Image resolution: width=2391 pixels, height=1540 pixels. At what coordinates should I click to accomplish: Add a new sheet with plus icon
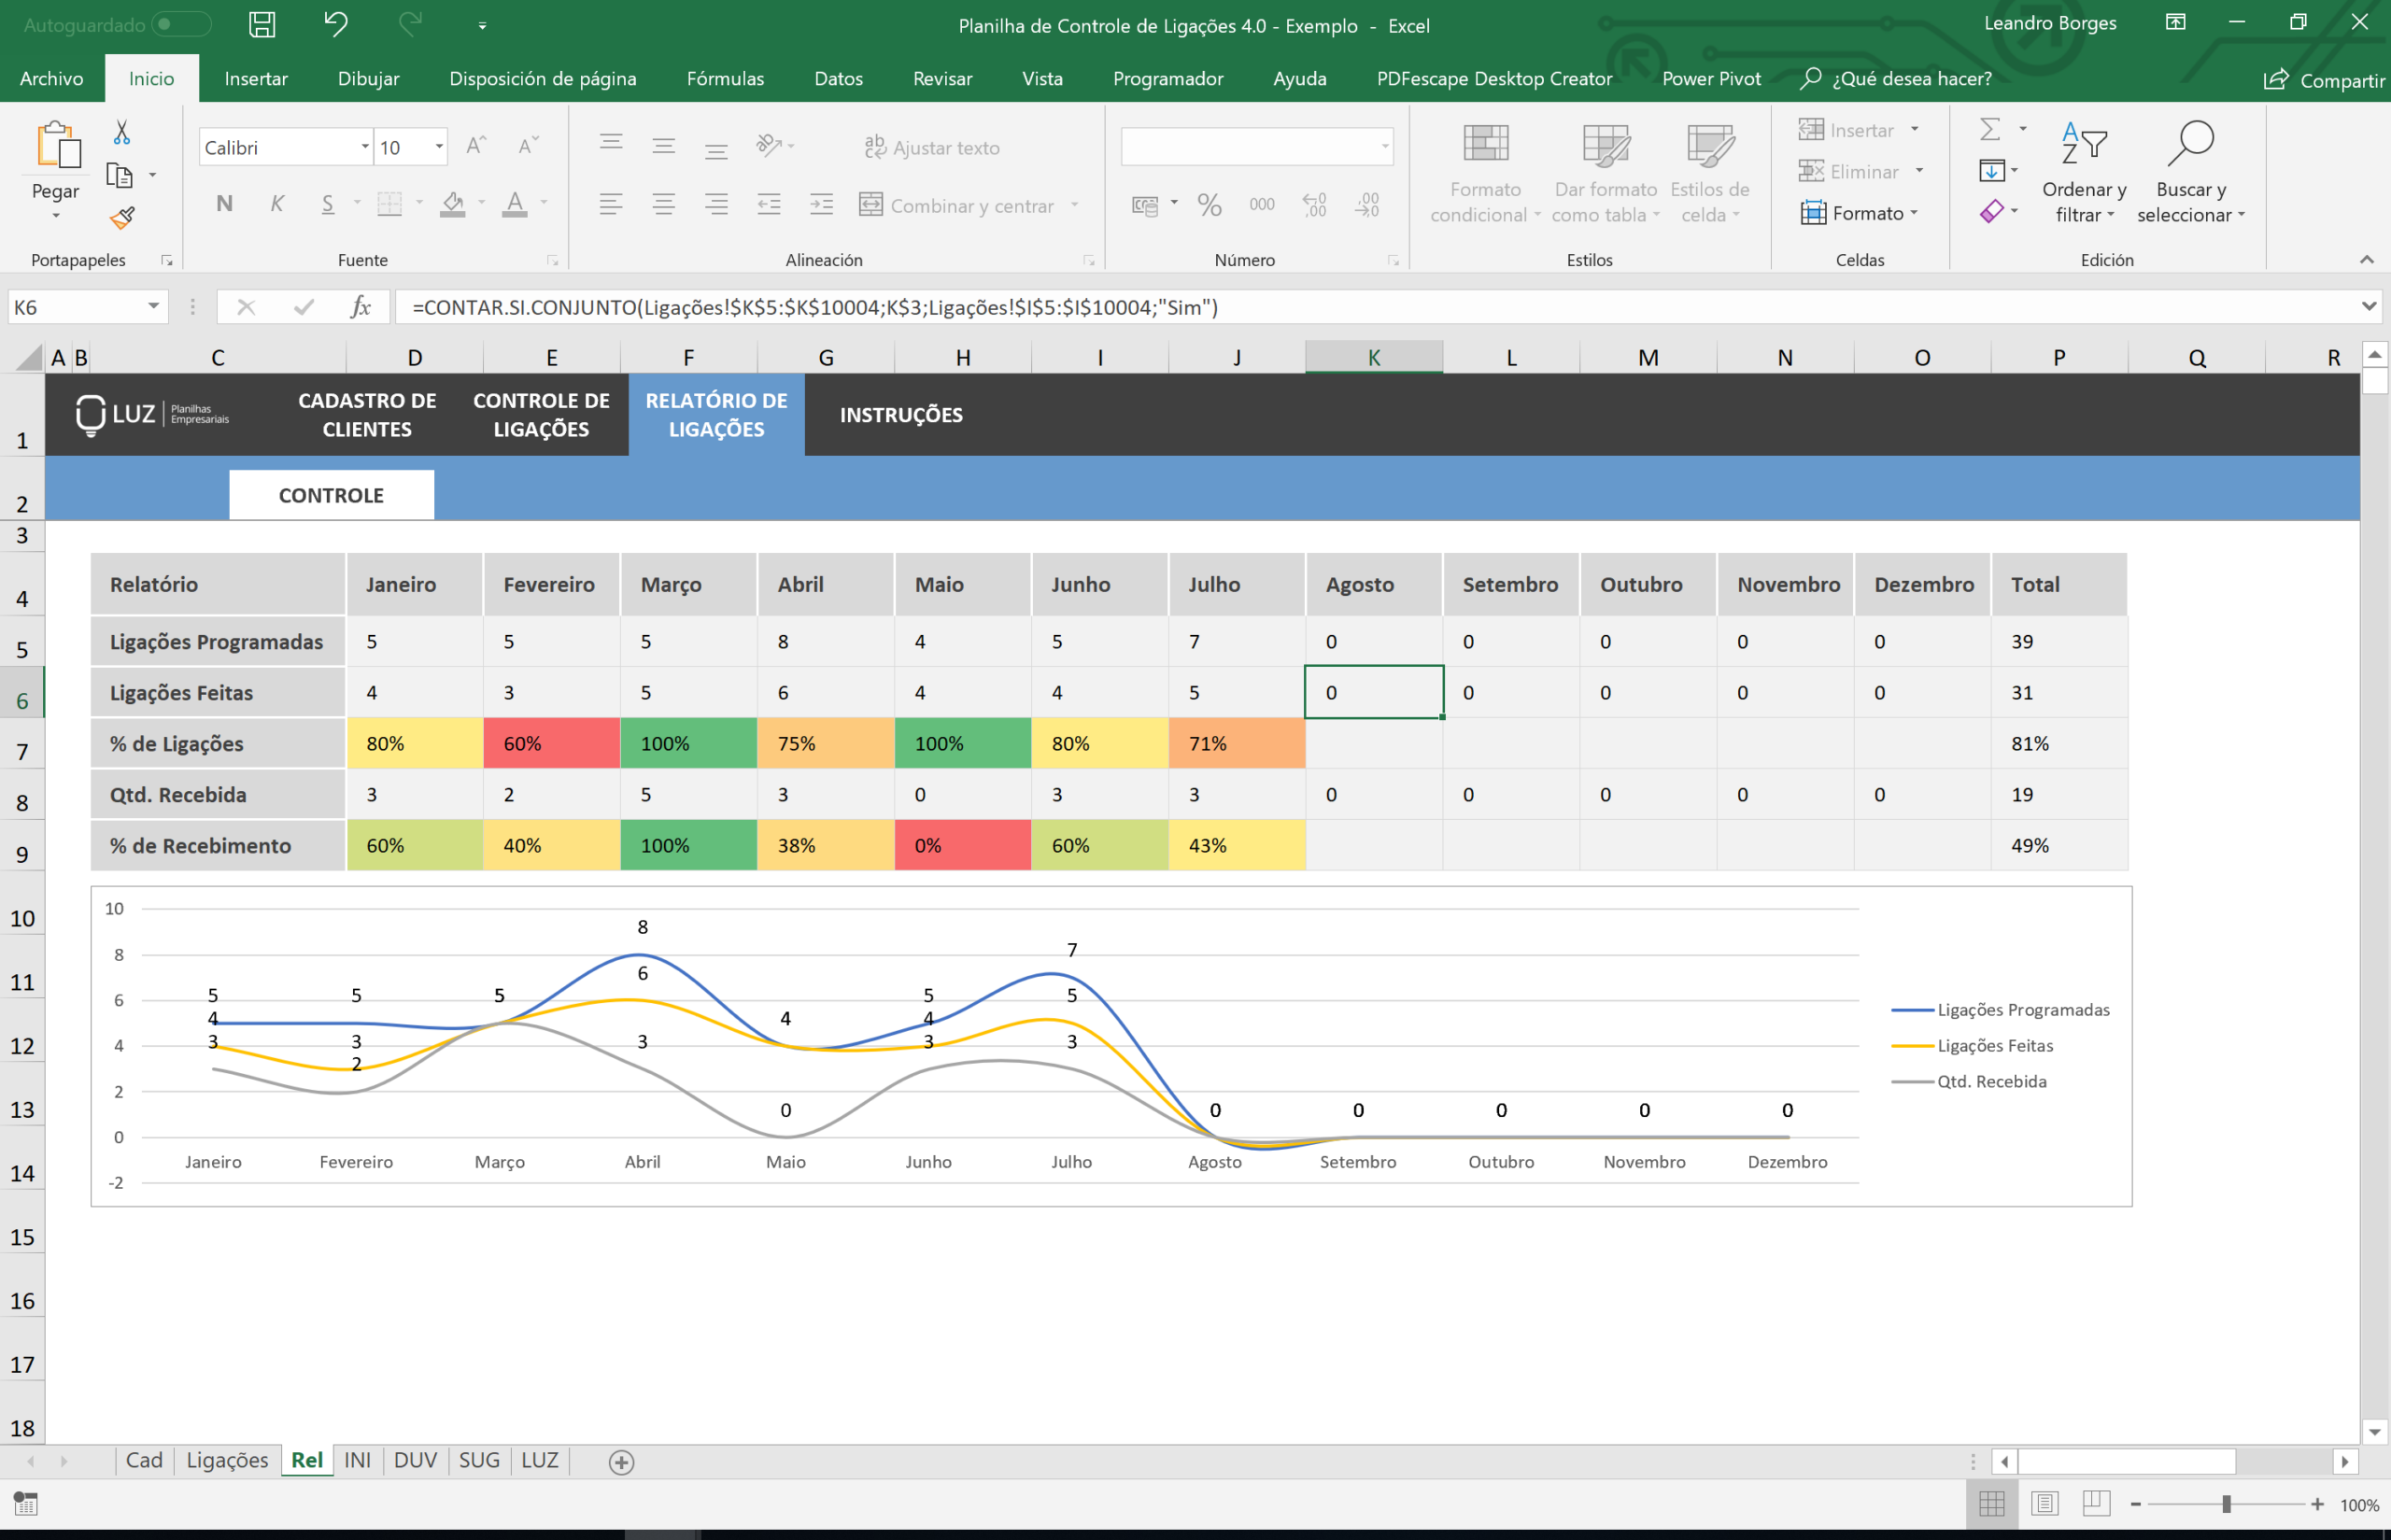coord(621,1462)
